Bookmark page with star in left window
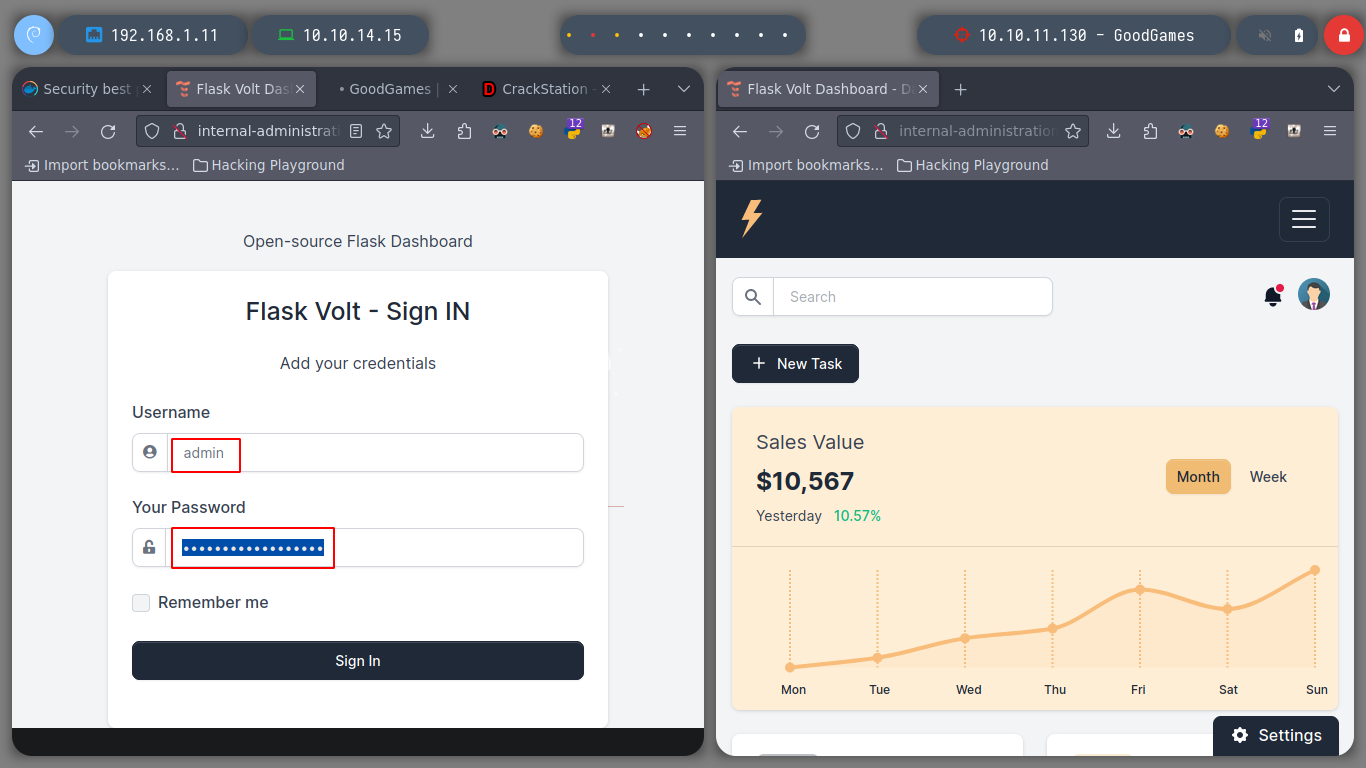Screen dimensions: 1366x768 pos(384,131)
